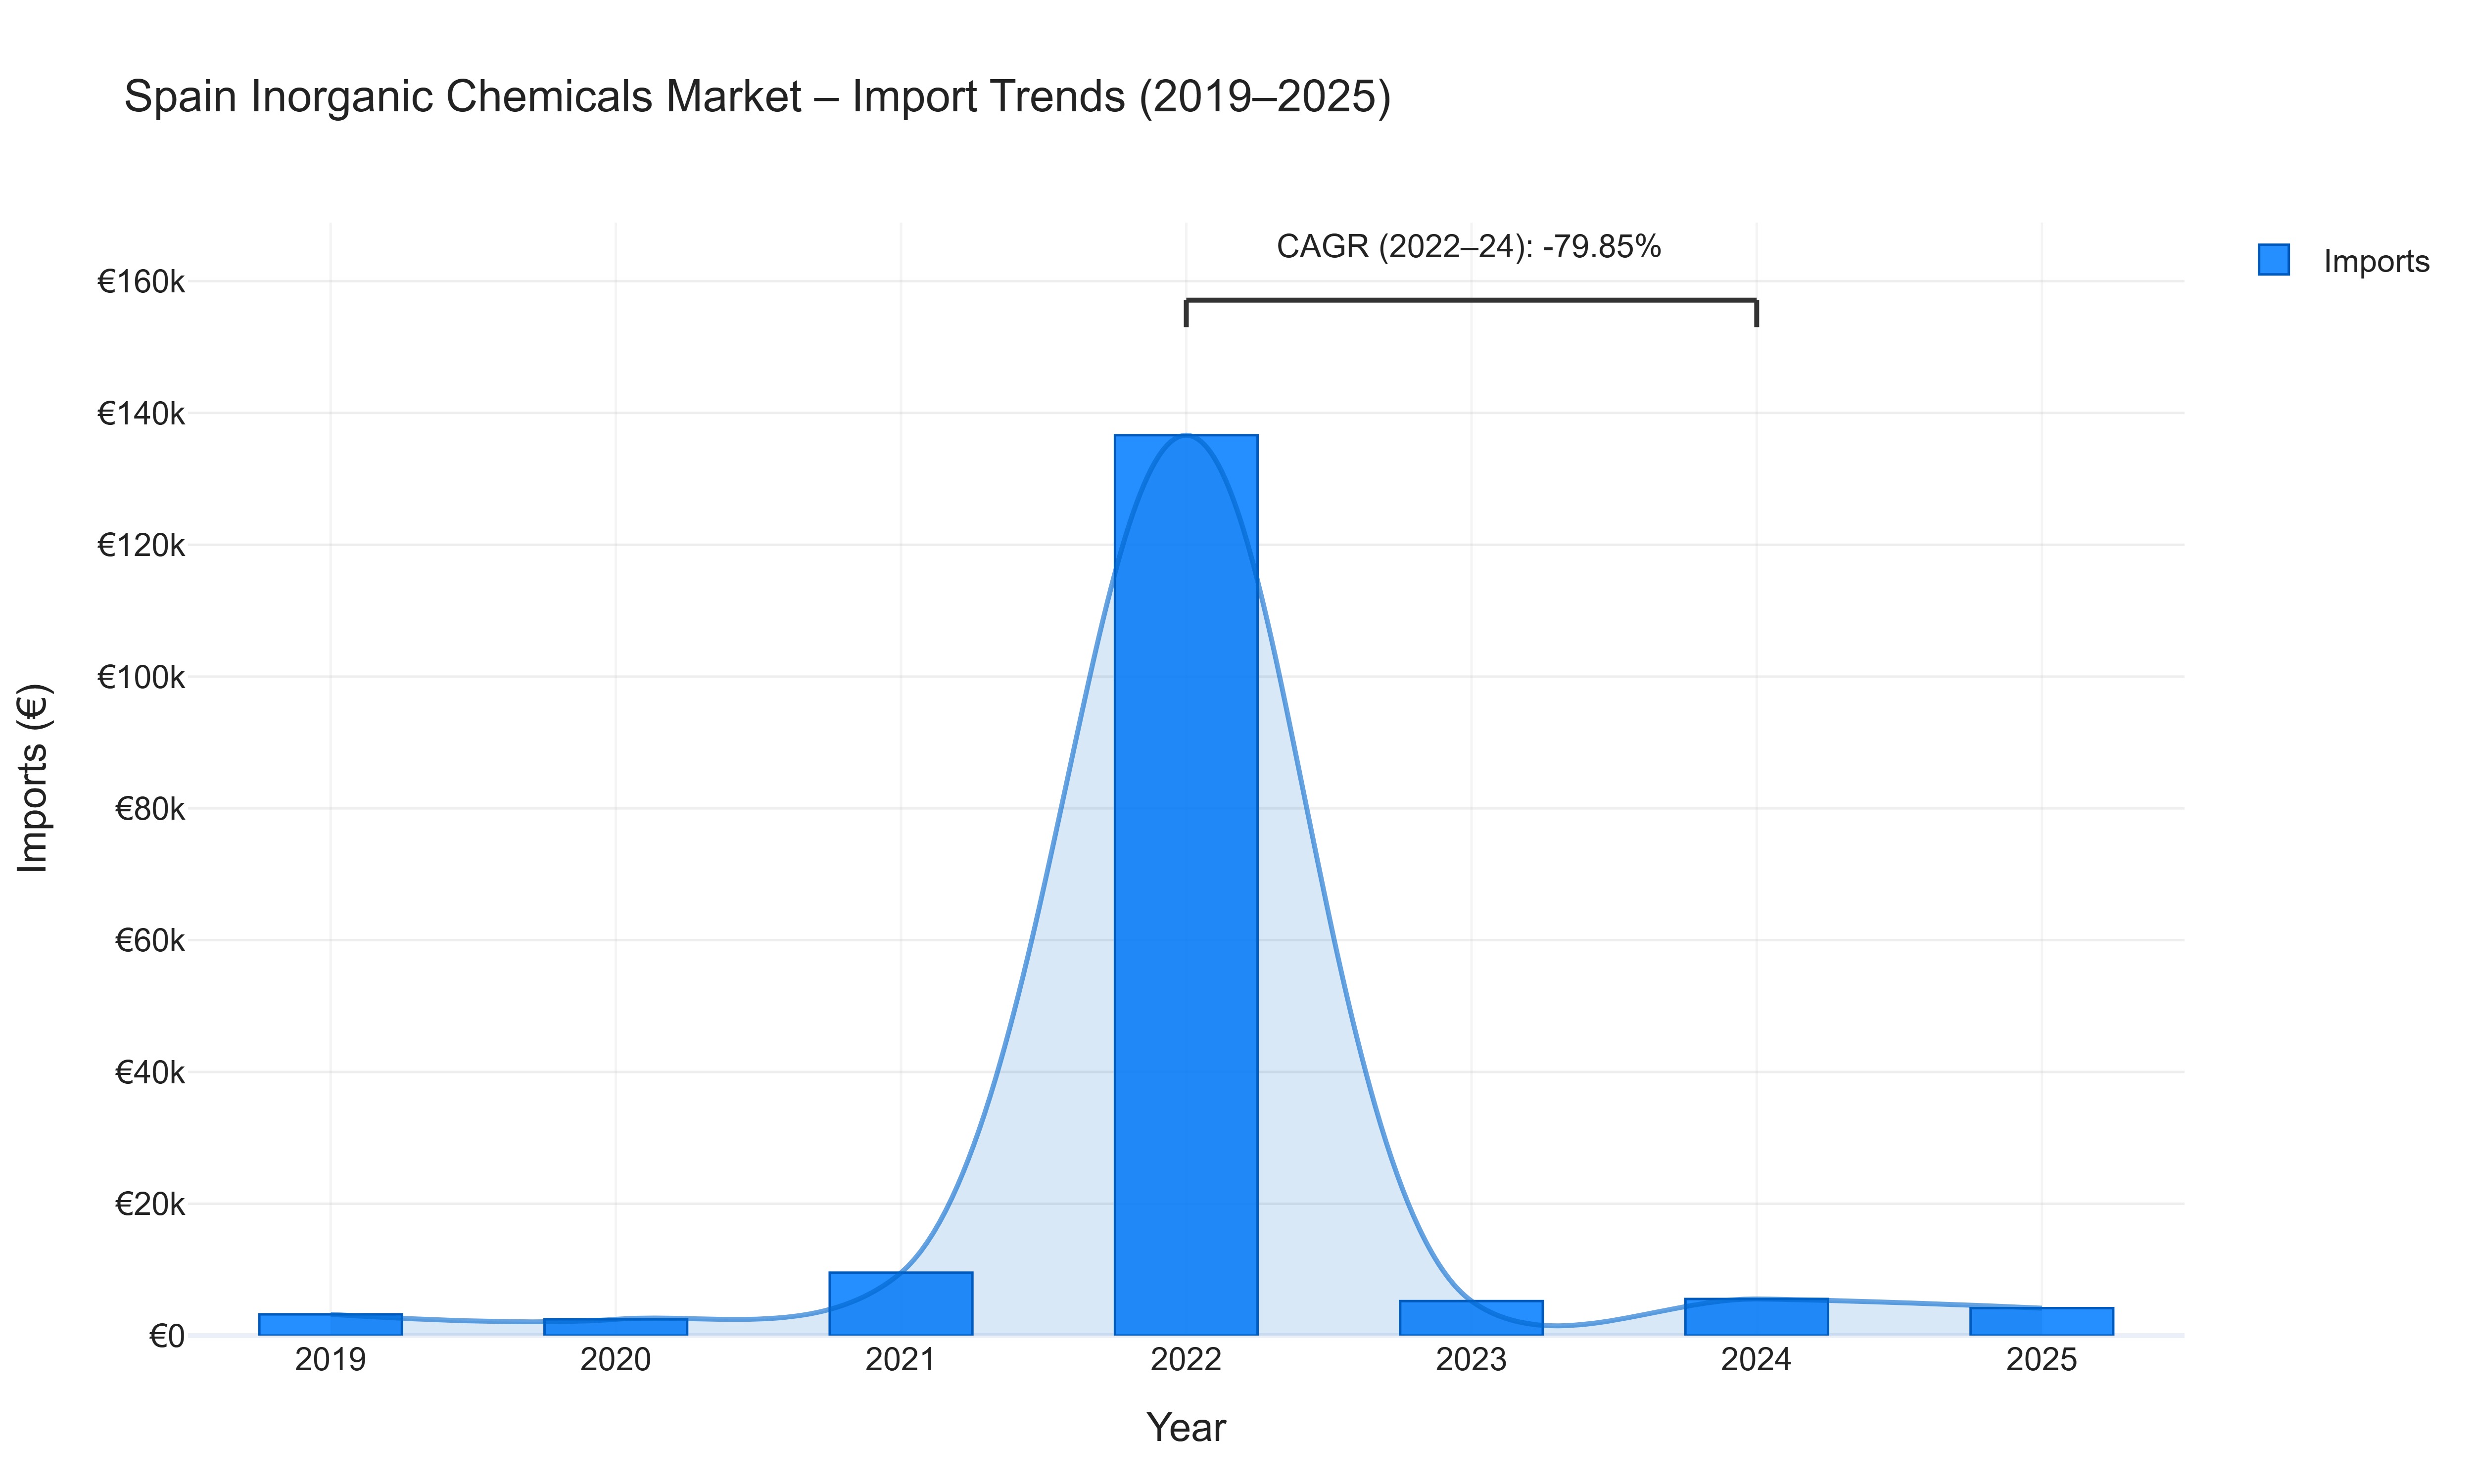Select the 2022 imports bar
The image size is (2474, 1484).
pos(1186,885)
